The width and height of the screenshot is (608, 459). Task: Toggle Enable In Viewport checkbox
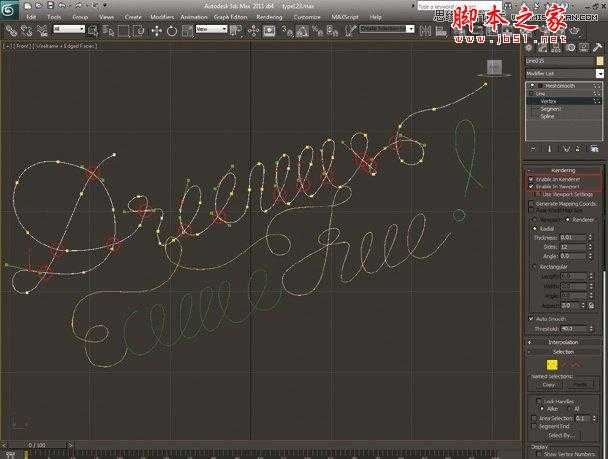click(x=531, y=187)
